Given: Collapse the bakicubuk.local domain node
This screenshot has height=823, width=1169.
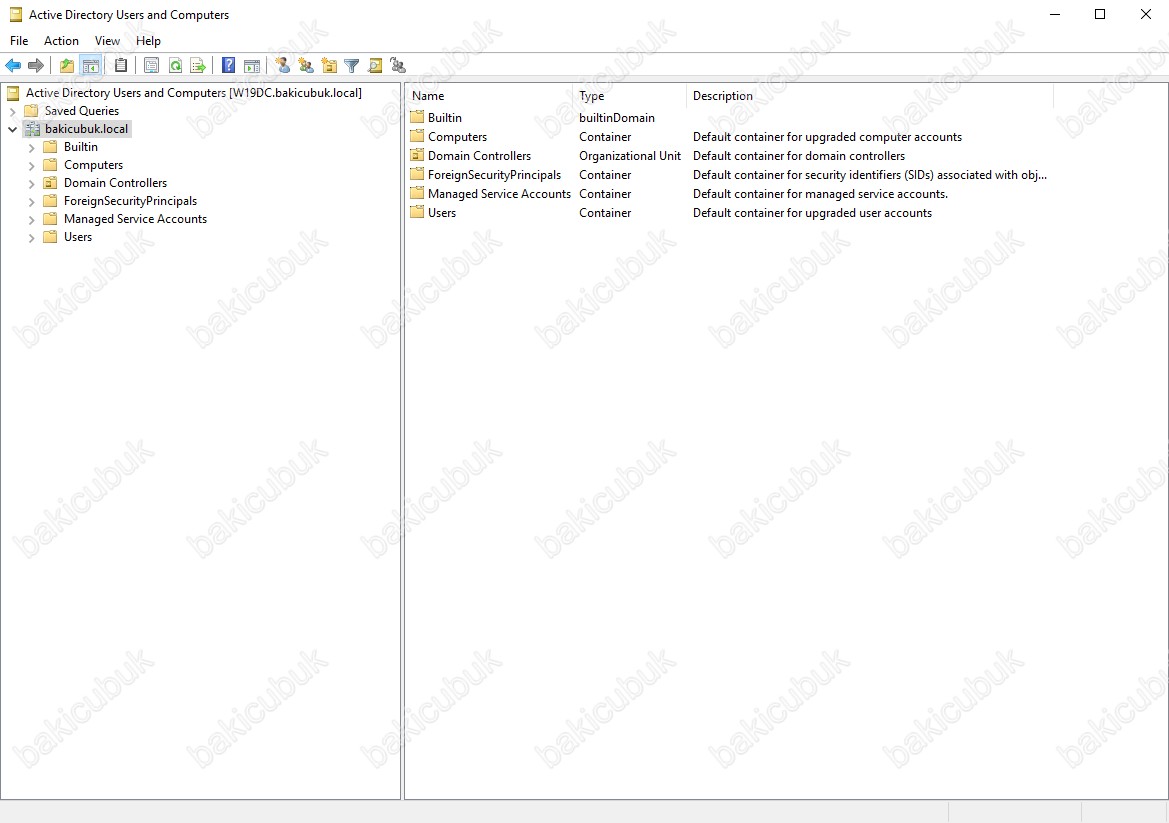Looking at the screenshot, I should point(13,129).
